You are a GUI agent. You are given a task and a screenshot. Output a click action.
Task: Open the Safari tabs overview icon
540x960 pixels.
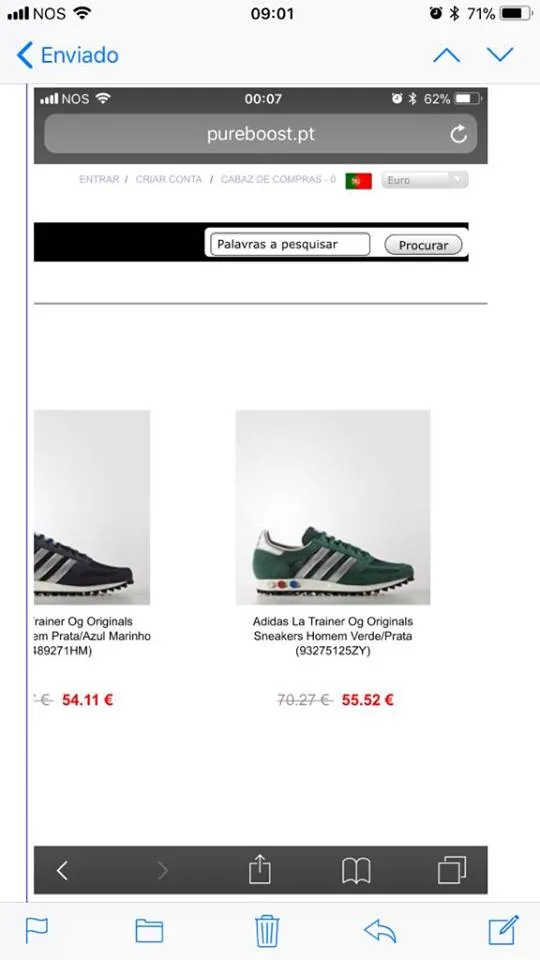pyautogui.click(x=452, y=870)
